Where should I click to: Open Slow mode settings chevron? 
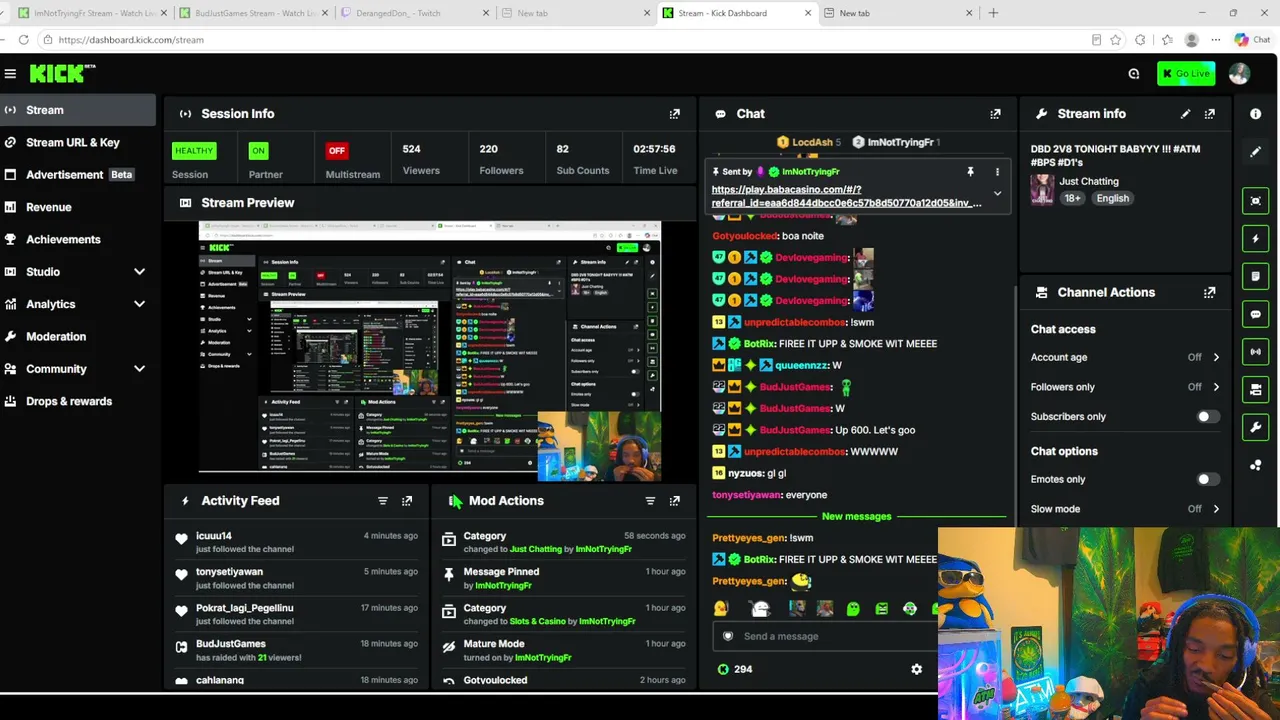(1216, 509)
